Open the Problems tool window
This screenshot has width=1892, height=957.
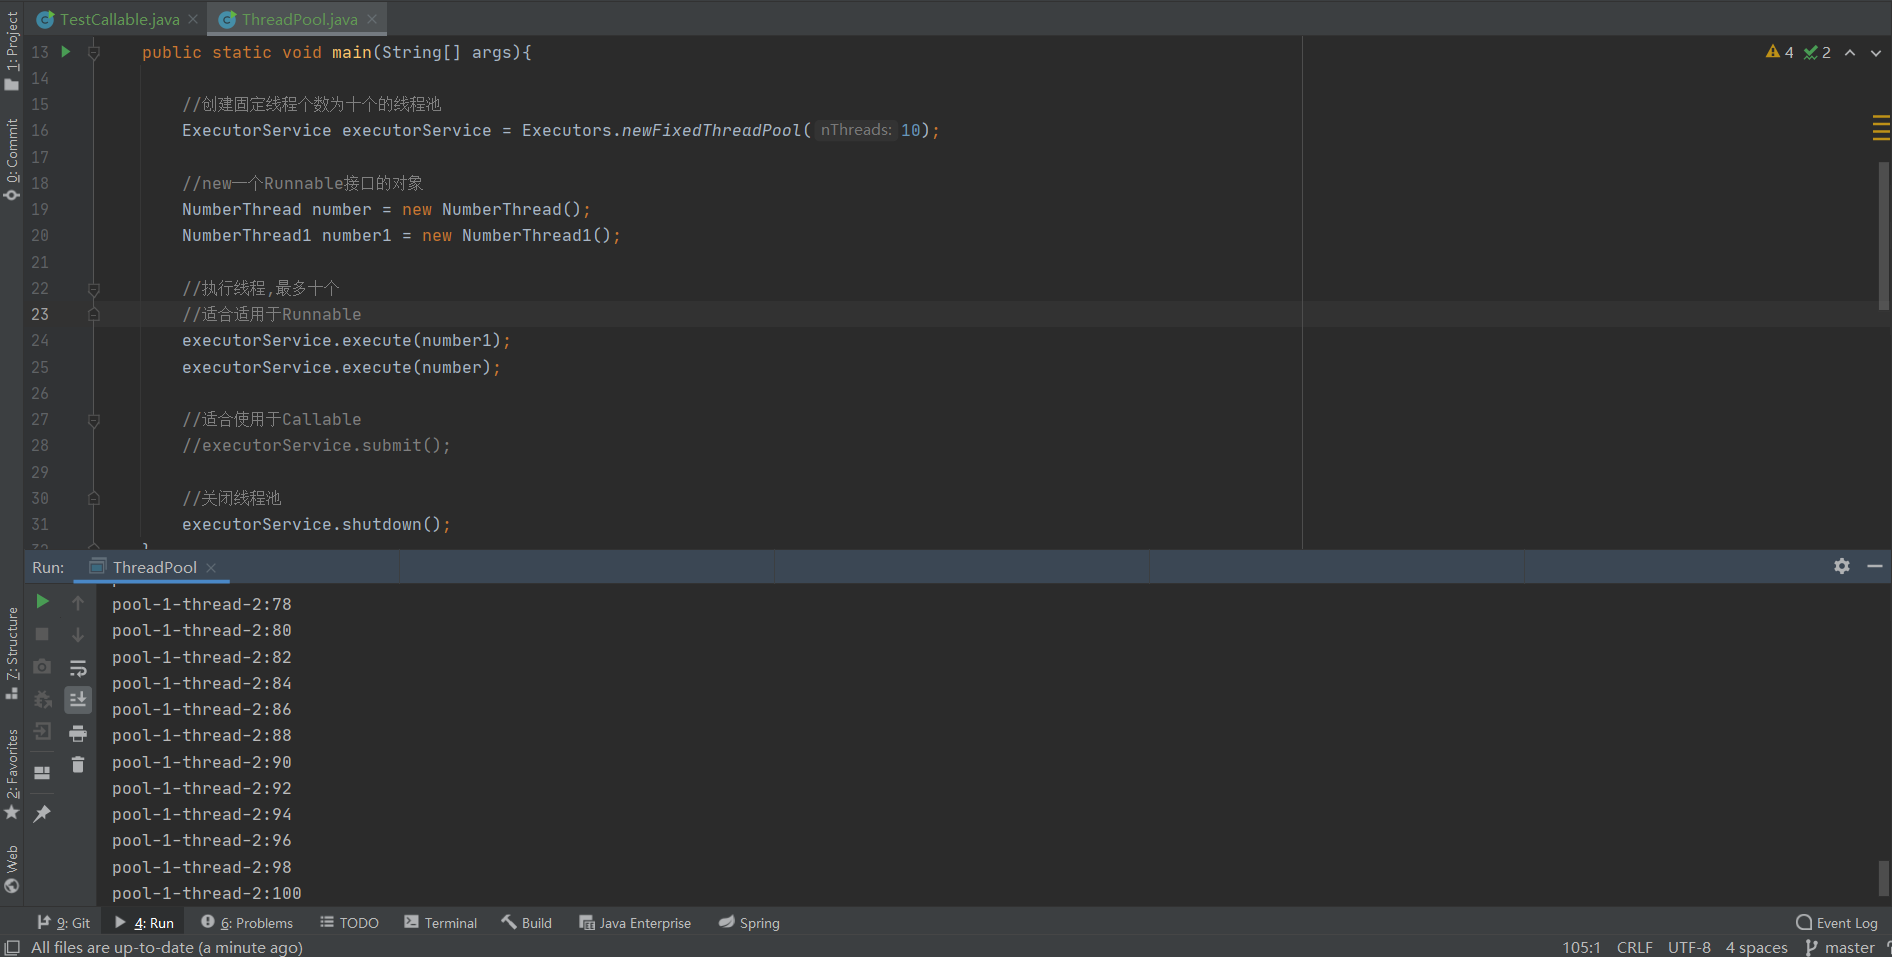pos(247,923)
